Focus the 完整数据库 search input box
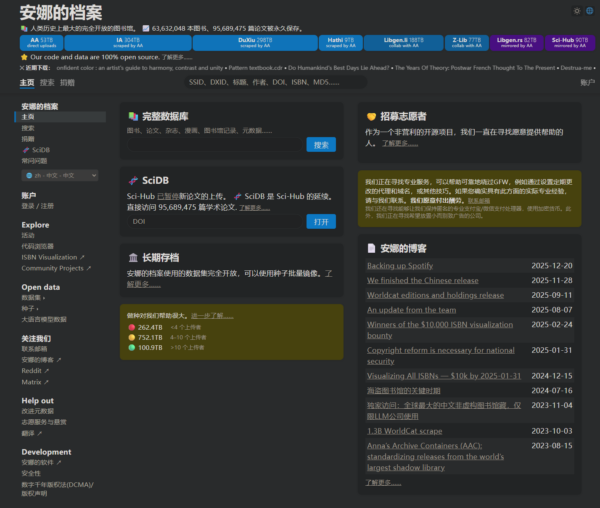The height and width of the screenshot is (508, 600). 215,145
